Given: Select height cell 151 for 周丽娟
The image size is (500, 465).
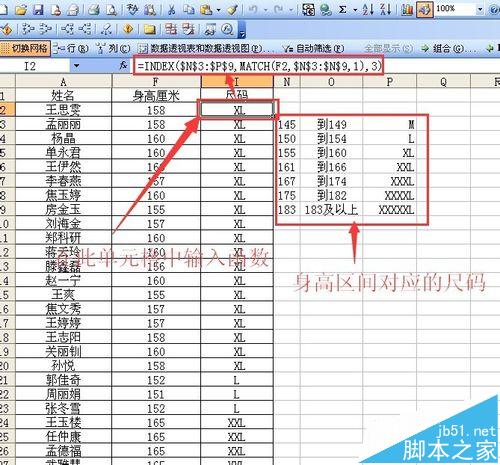Looking at the screenshot, I should (x=156, y=394).
